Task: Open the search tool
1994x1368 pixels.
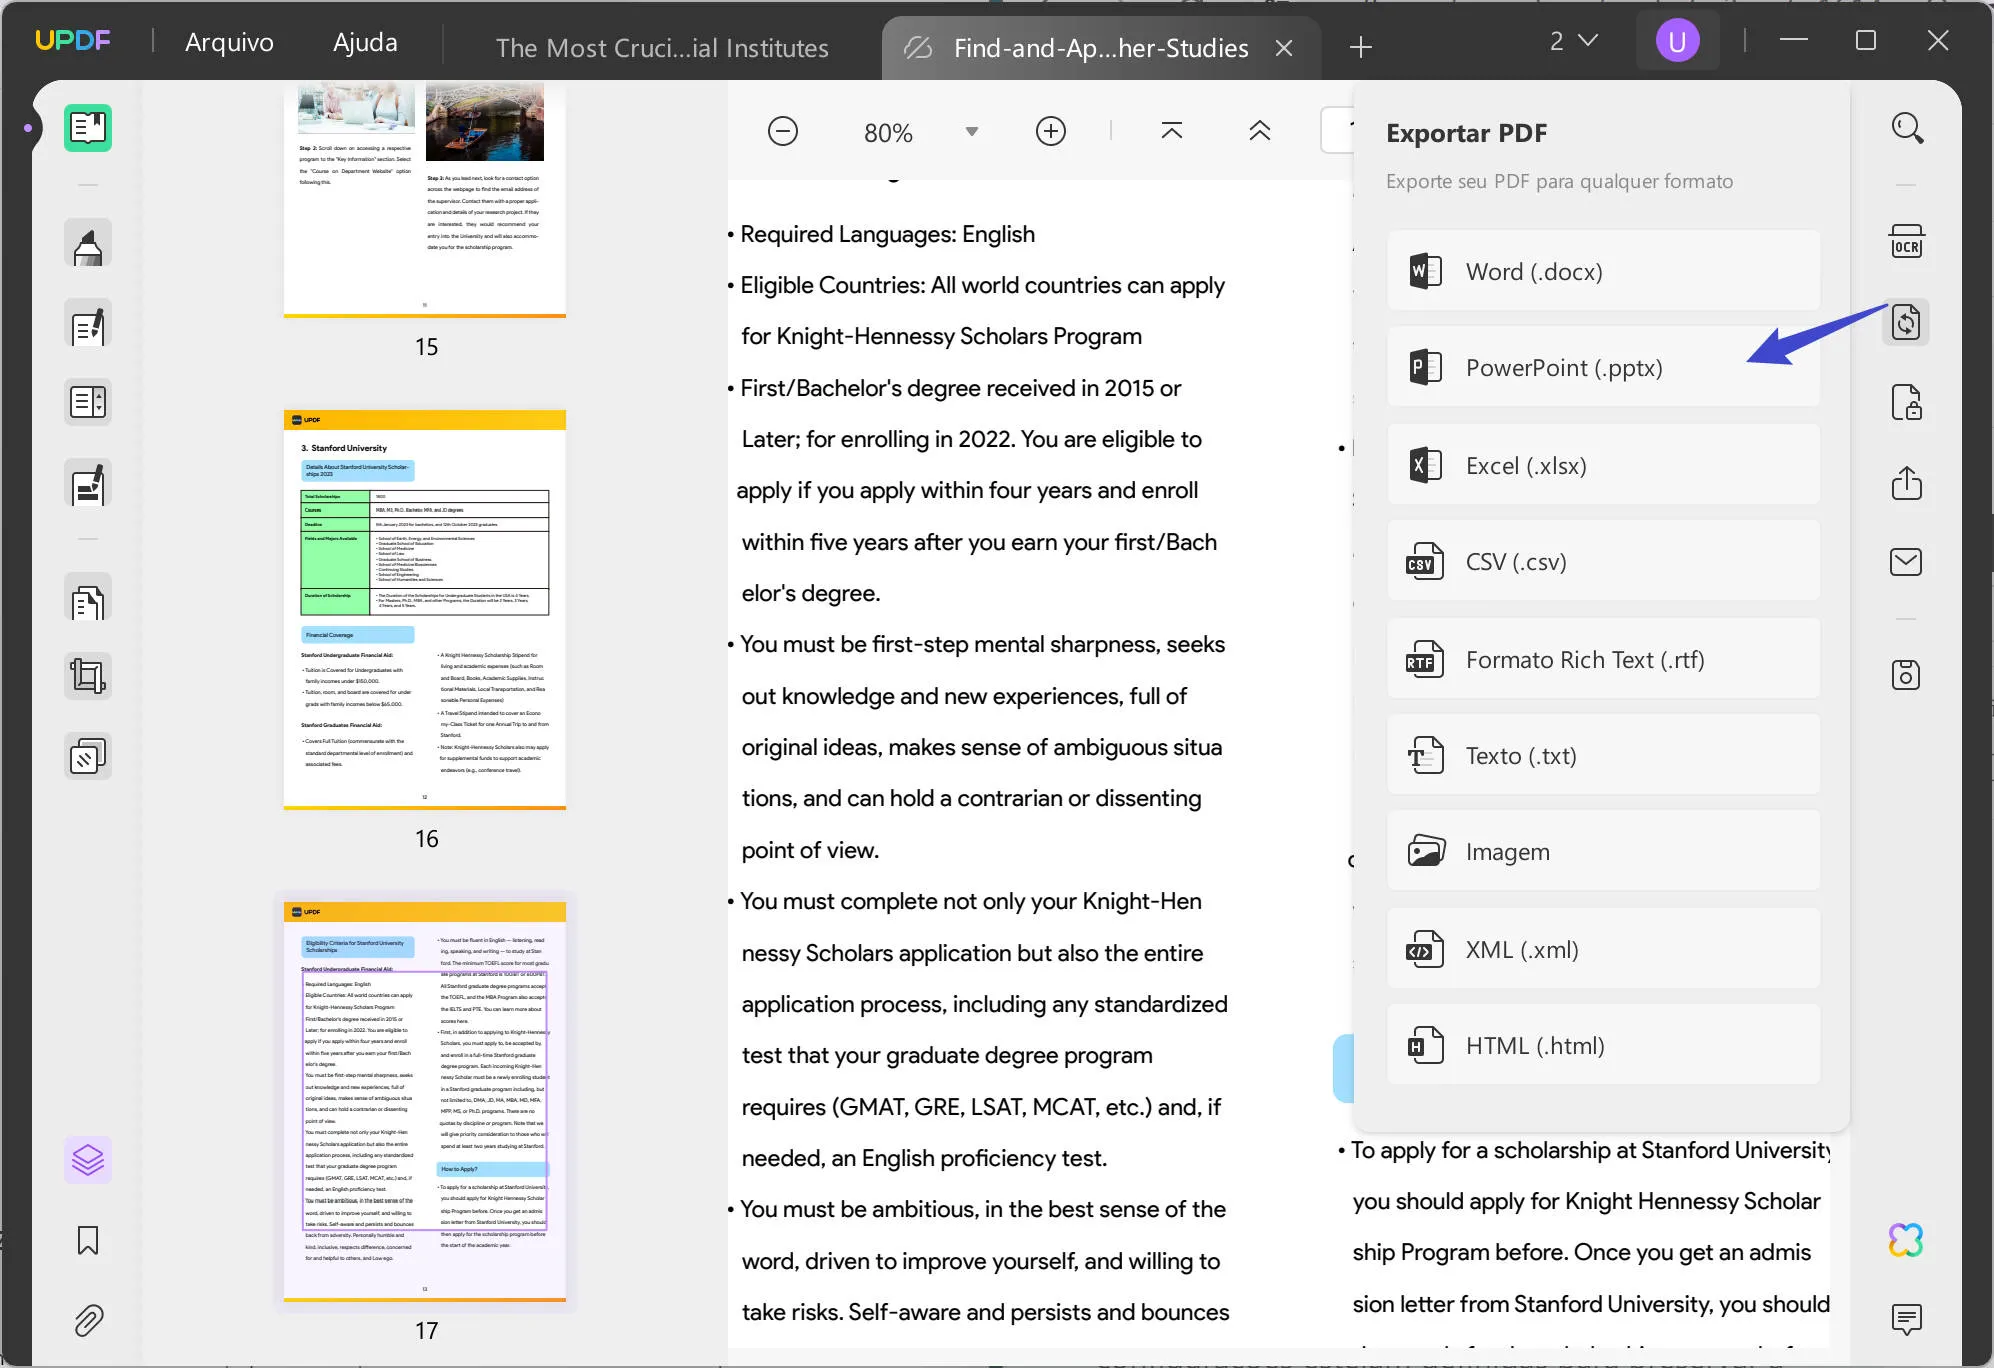Action: [1905, 128]
